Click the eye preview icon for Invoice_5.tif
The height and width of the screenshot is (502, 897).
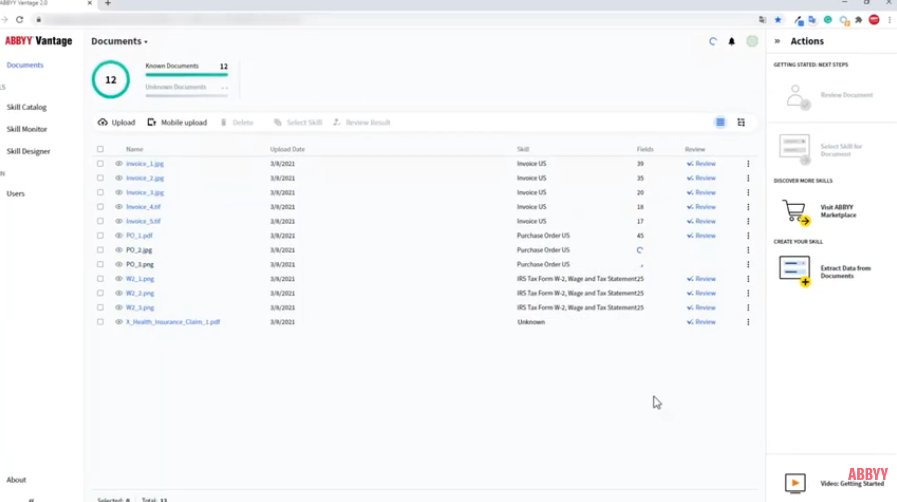click(118, 221)
